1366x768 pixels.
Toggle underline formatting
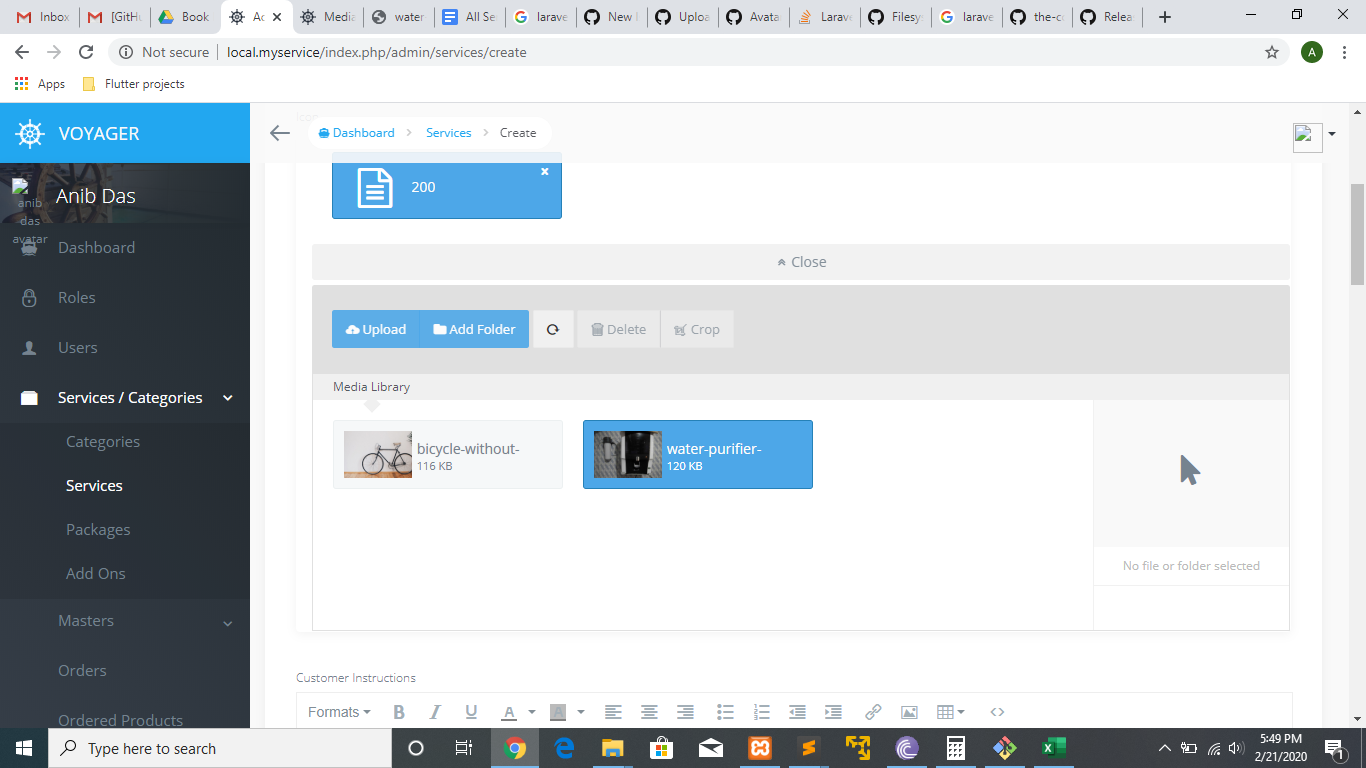point(471,711)
